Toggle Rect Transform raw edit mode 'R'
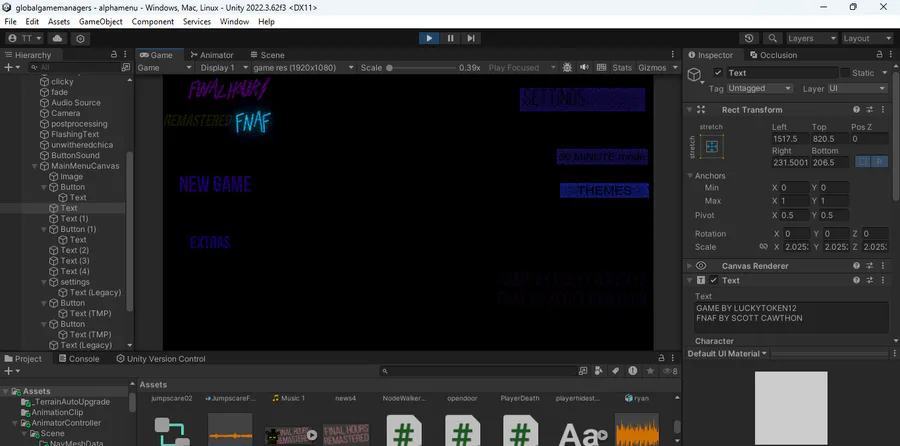 pyautogui.click(x=879, y=162)
